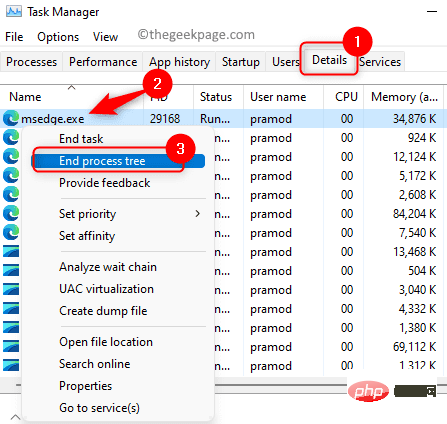Open the View menu
Image resolution: width=447 pixels, height=424 pixels.
coord(105,37)
